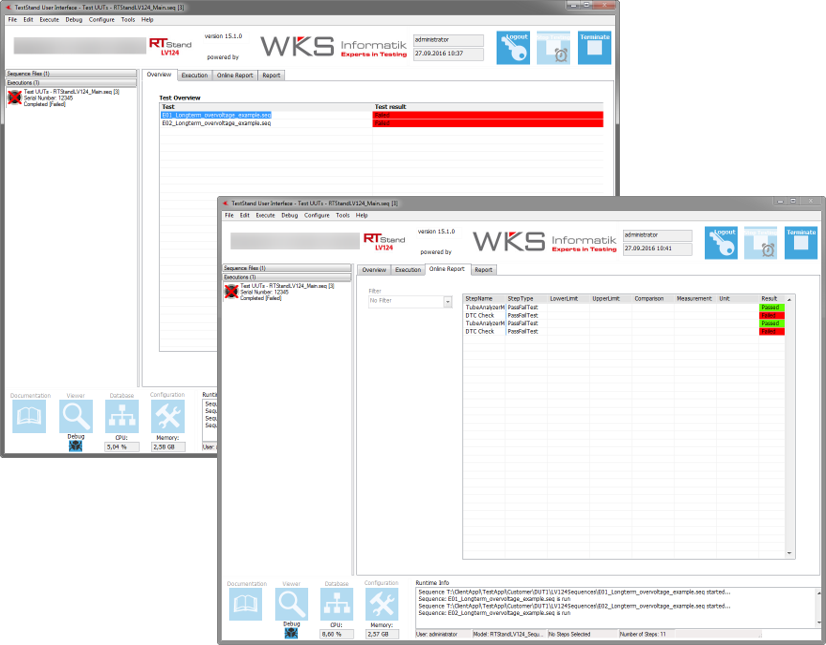Open Configuration tools icon in front window
Viewport: 826px width, 645px height.
click(x=382, y=604)
